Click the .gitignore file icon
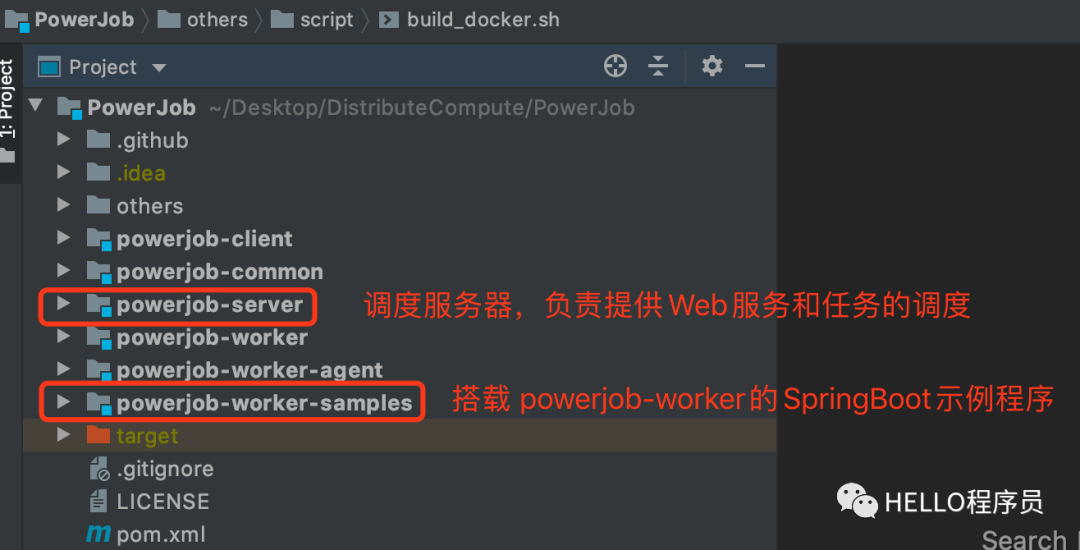1080x550 pixels. 99,469
